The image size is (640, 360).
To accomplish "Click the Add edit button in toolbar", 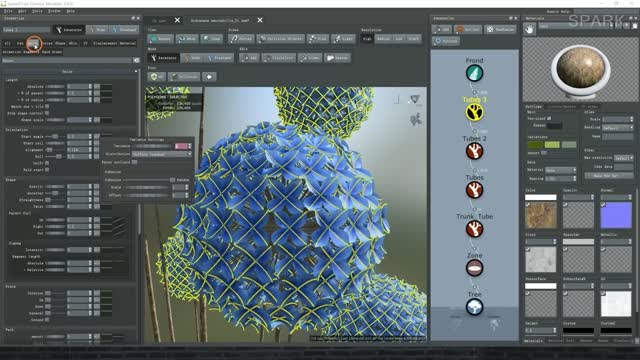I will coord(249,58).
